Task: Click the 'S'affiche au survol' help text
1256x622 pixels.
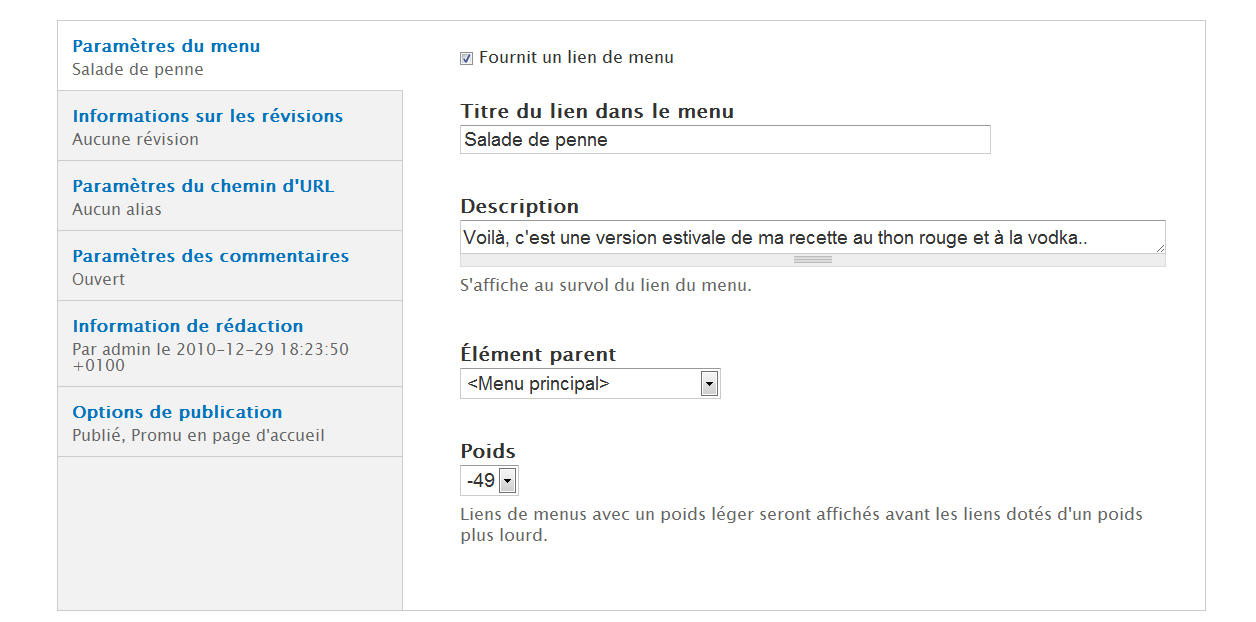Action: click(x=605, y=286)
